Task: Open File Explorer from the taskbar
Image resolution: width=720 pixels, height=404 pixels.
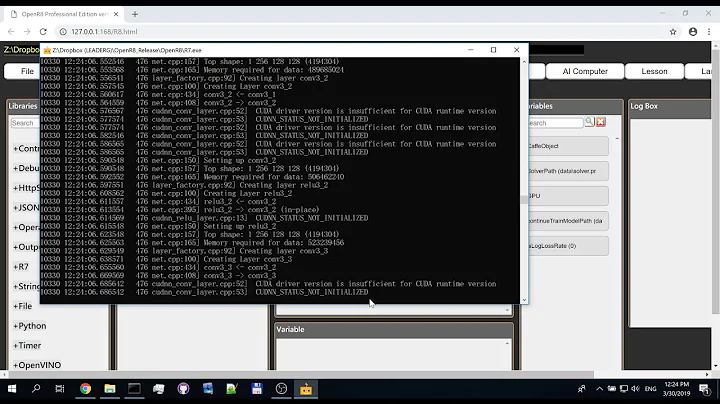Action: click(110, 389)
